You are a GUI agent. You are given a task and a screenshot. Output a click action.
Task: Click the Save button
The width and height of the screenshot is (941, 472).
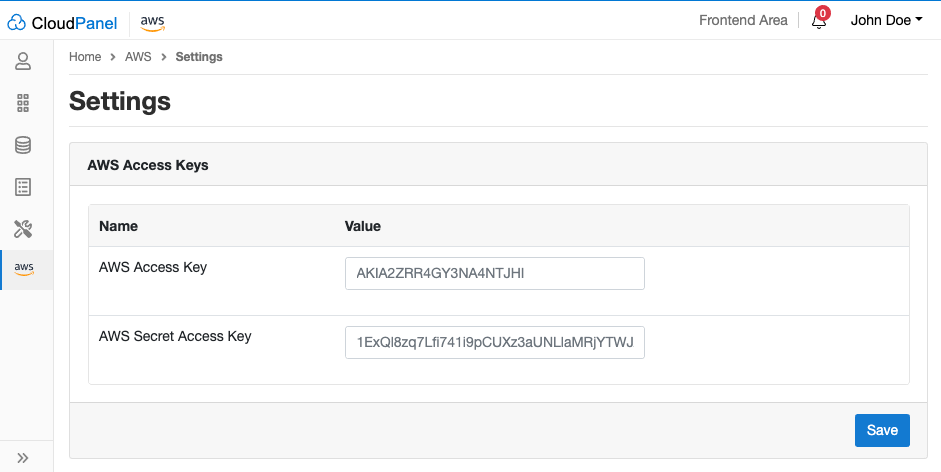click(882, 430)
